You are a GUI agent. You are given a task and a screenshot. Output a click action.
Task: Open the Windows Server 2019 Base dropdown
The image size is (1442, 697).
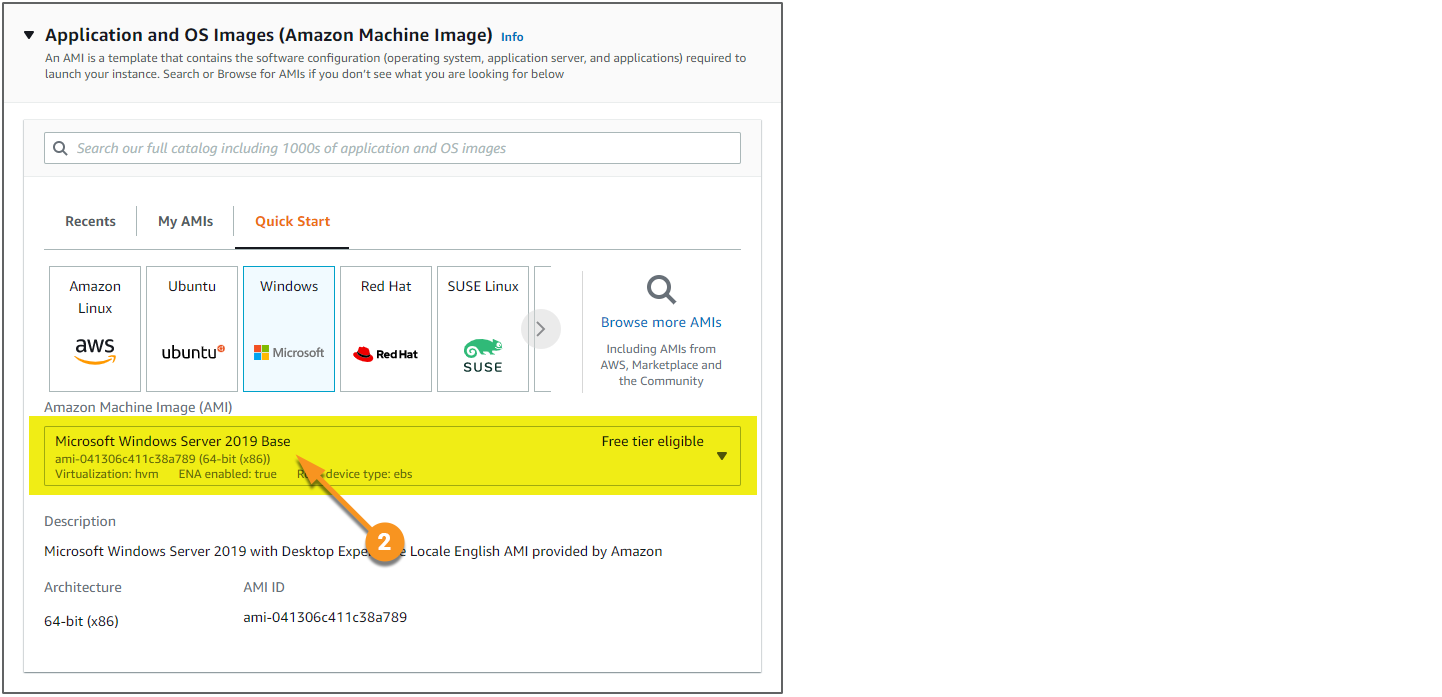[392, 456]
